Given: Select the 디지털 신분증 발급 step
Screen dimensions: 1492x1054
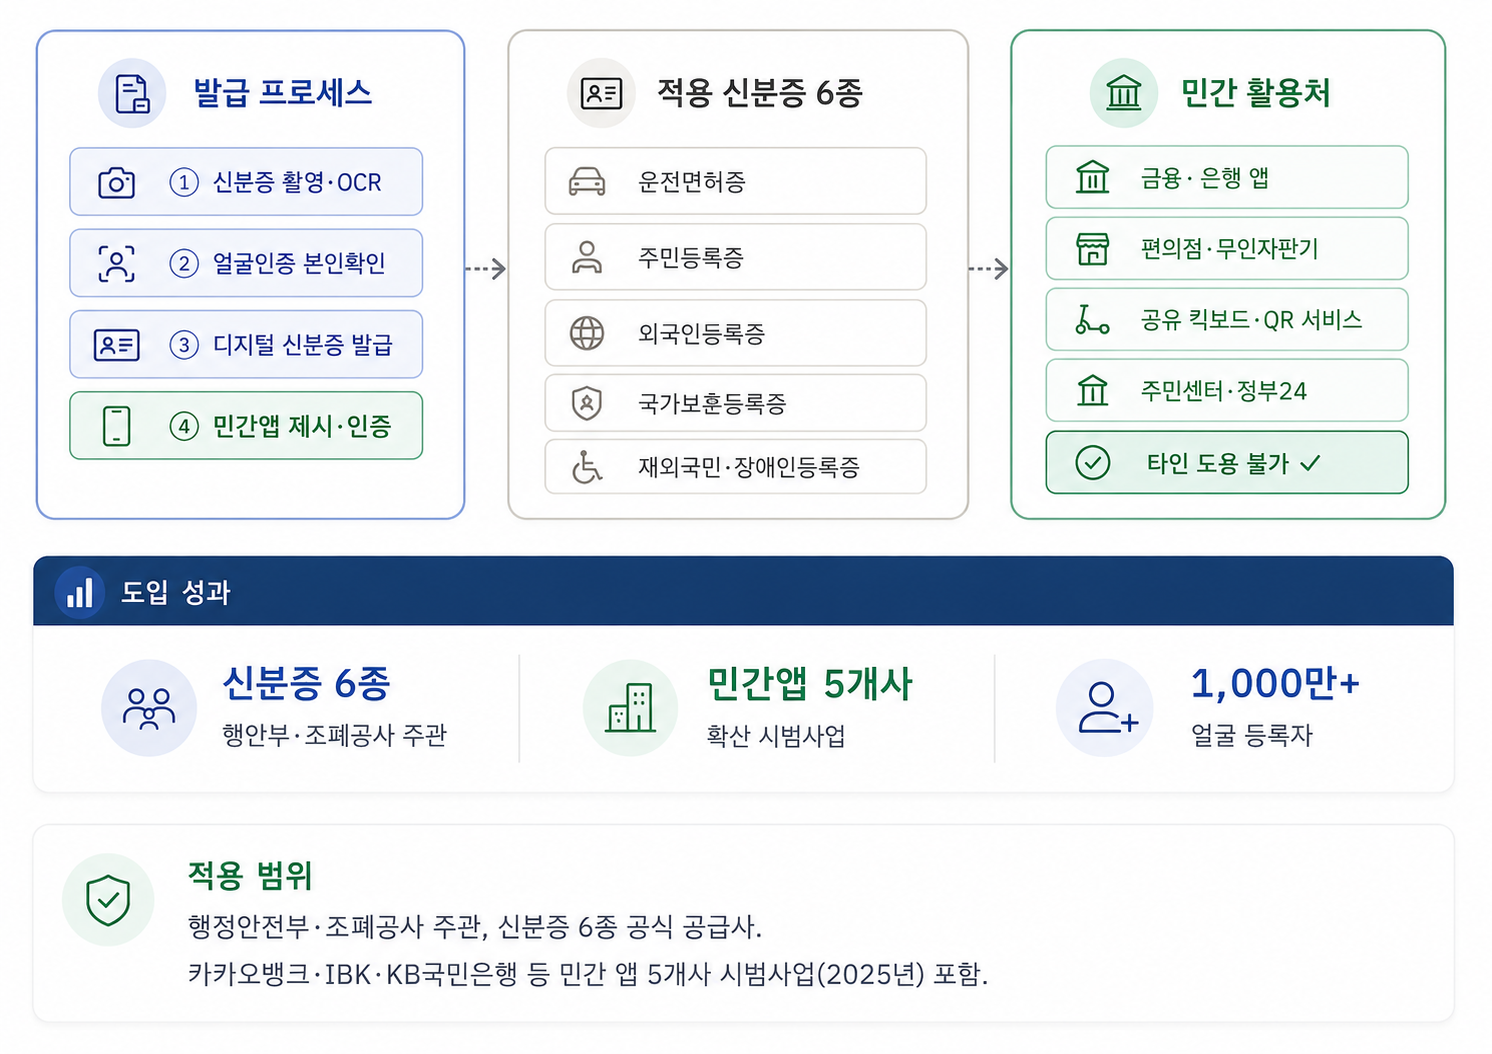Looking at the screenshot, I should pyautogui.click(x=246, y=345).
